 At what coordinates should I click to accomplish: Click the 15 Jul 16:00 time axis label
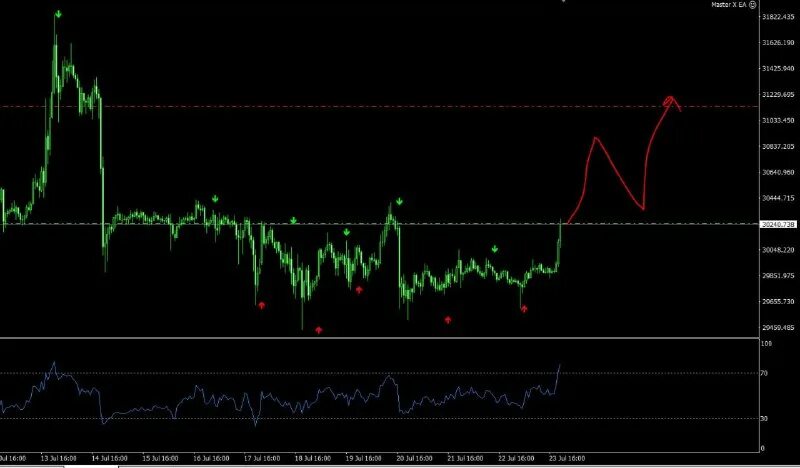160,458
